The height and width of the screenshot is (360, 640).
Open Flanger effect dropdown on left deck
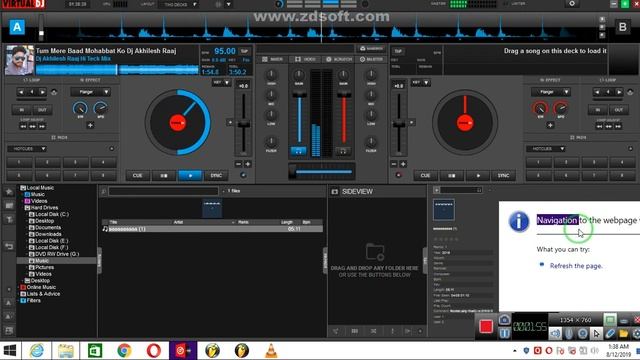tap(90, 92)
